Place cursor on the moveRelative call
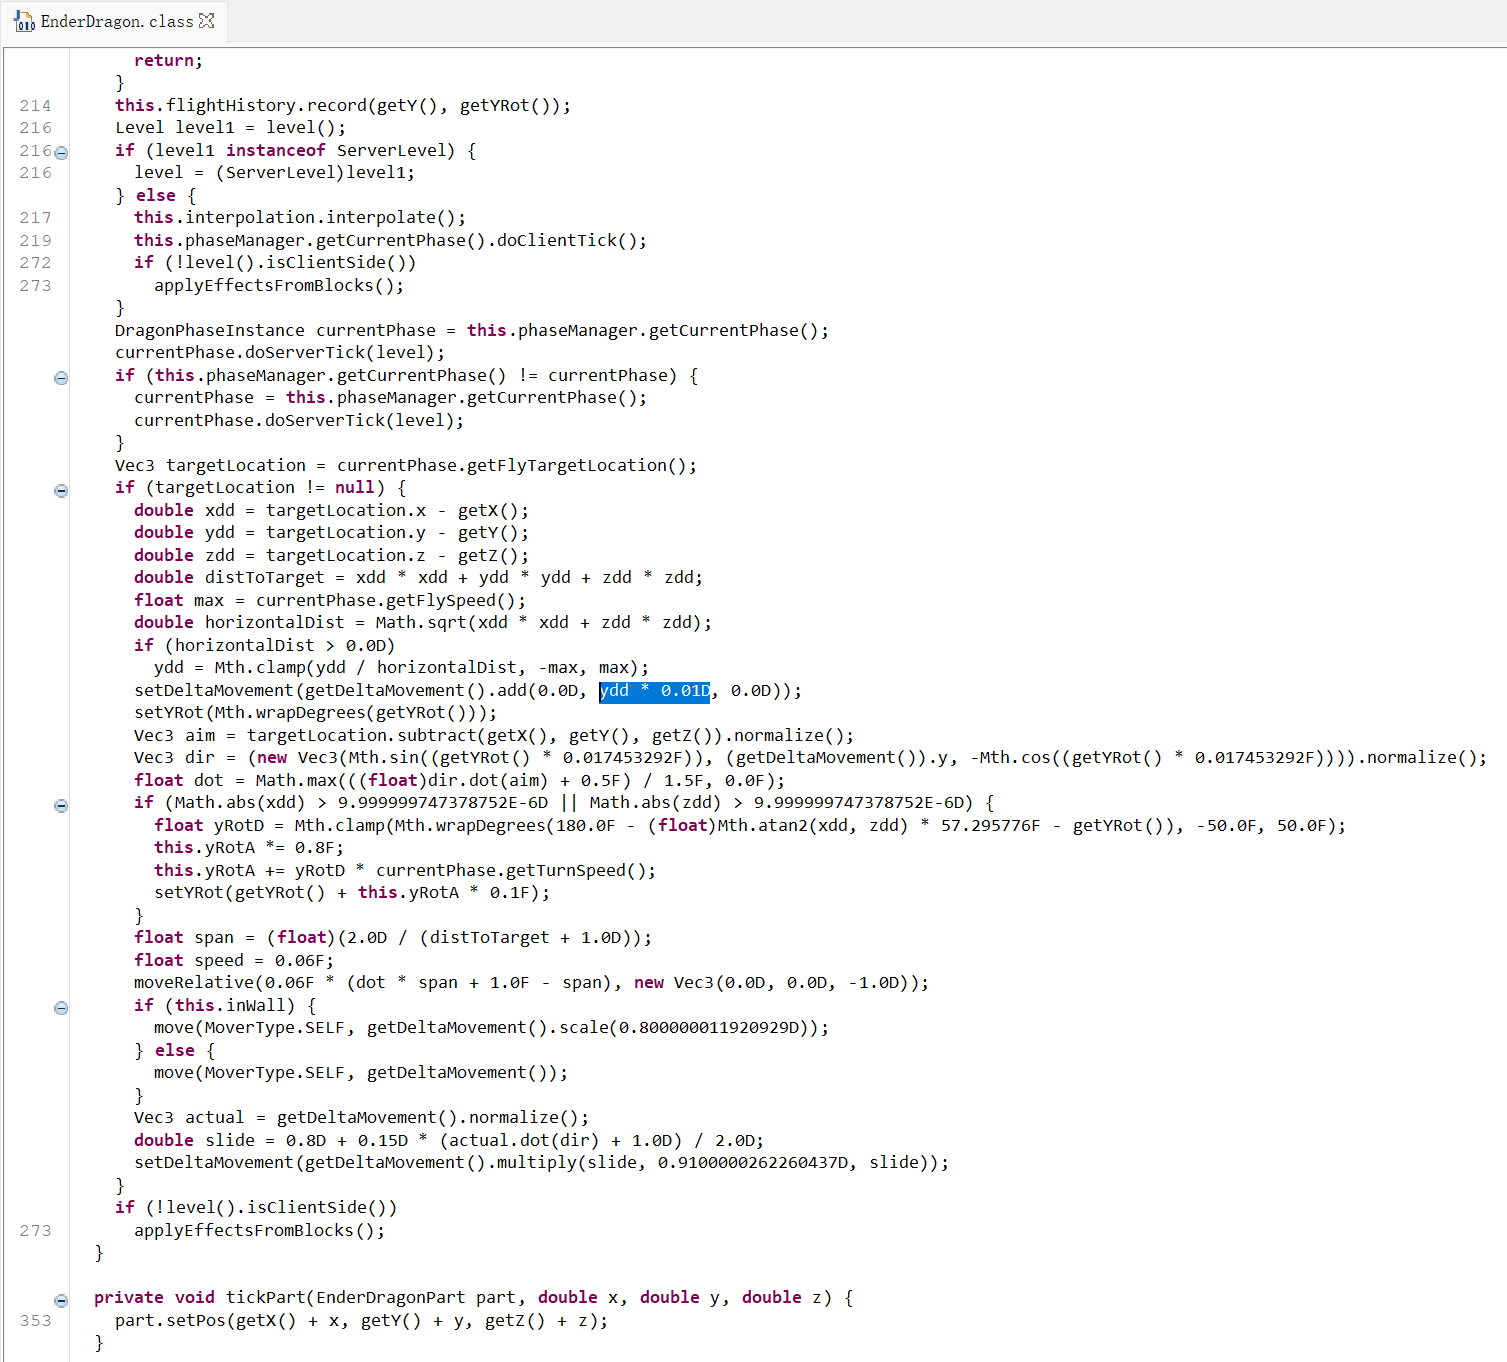The image size is (1507, 1362). (x=194, y=983)
